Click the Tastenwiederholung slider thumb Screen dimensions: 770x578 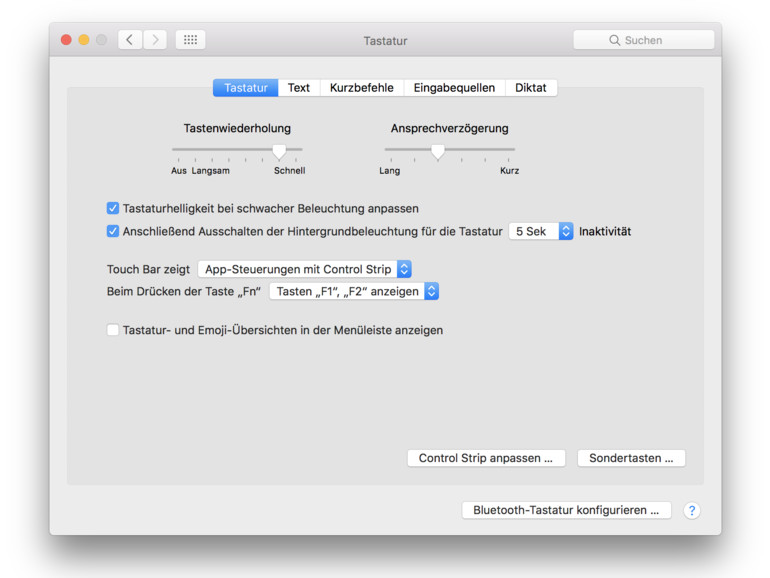click(x=279, y=152)
